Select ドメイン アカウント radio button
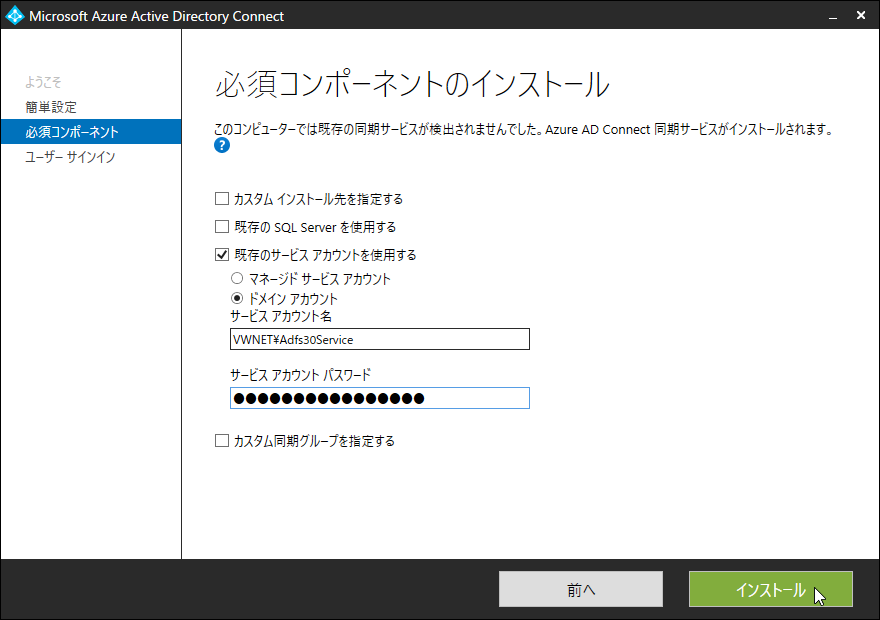Viewport: 880px width, 620px height. click(x=237, y=298)
